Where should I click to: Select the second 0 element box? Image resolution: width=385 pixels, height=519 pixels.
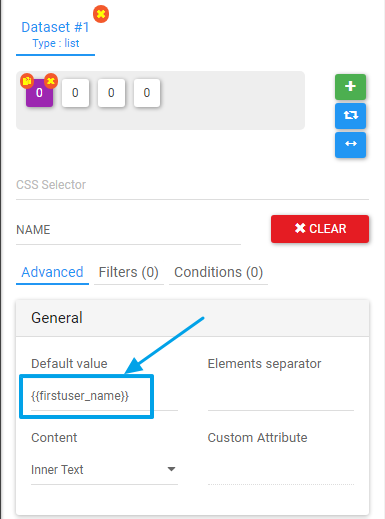point(75,93)
